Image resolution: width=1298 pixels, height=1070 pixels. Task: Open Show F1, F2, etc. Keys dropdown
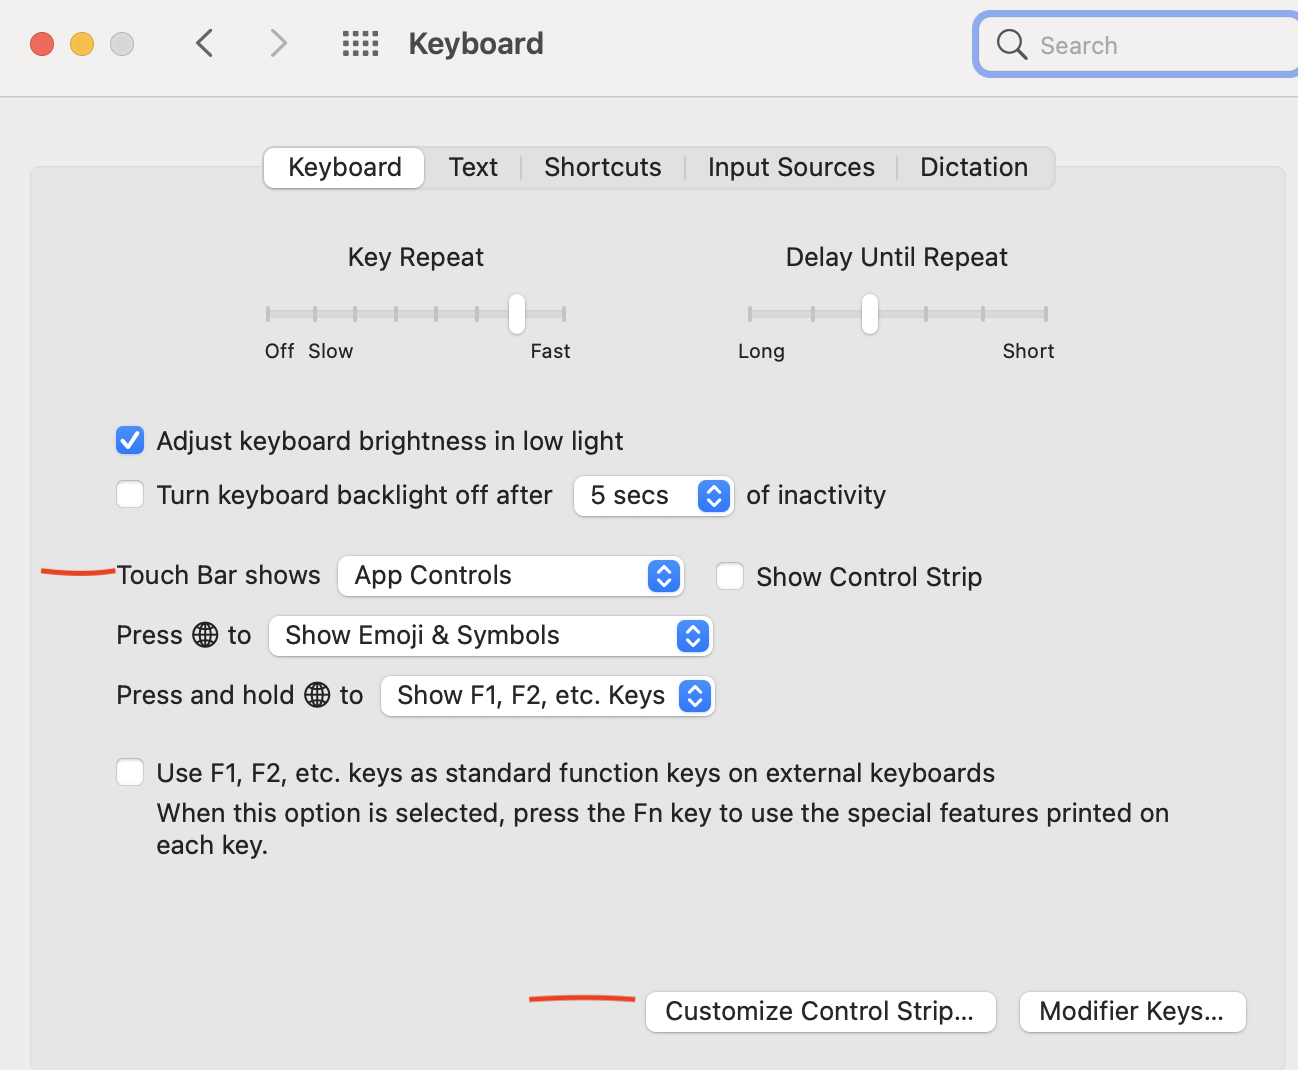pyautogui.click(x=547, y=696)
